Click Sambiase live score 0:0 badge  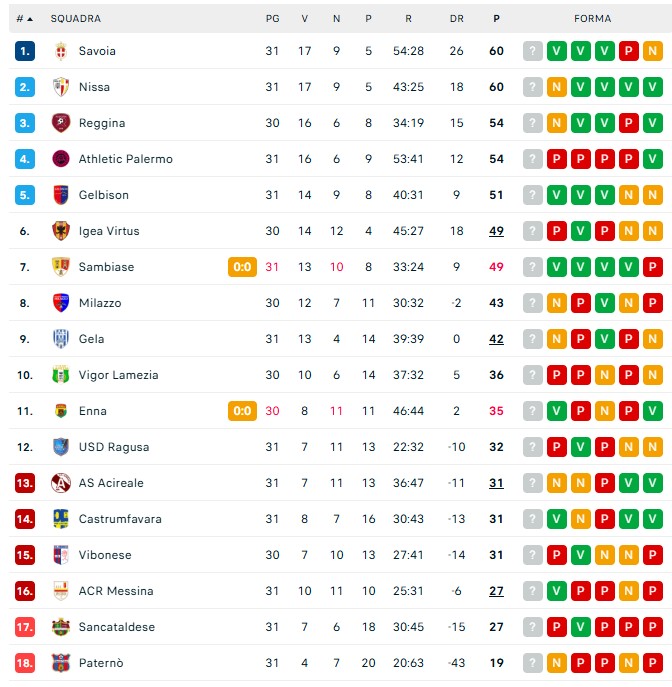tap(242, 267)
